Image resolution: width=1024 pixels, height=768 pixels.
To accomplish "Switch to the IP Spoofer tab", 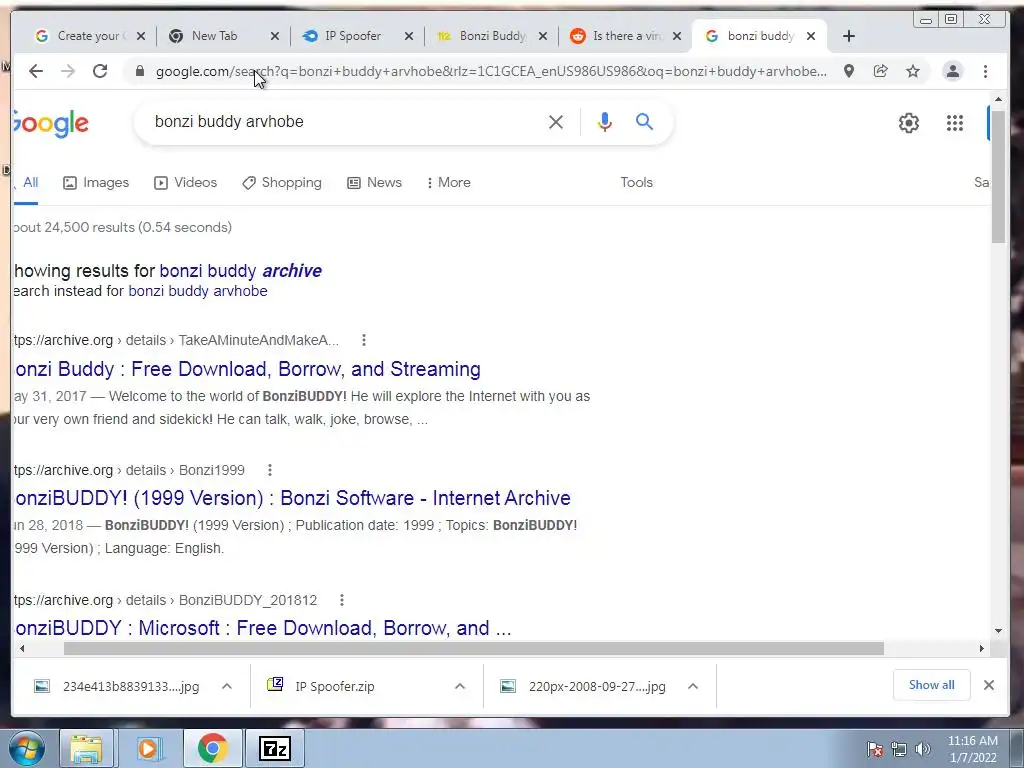I will click(353, 36).
